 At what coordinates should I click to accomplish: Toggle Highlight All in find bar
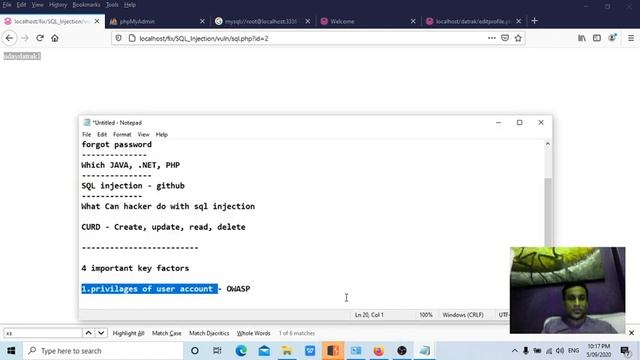pyautogui.click(x=128, y=333)
